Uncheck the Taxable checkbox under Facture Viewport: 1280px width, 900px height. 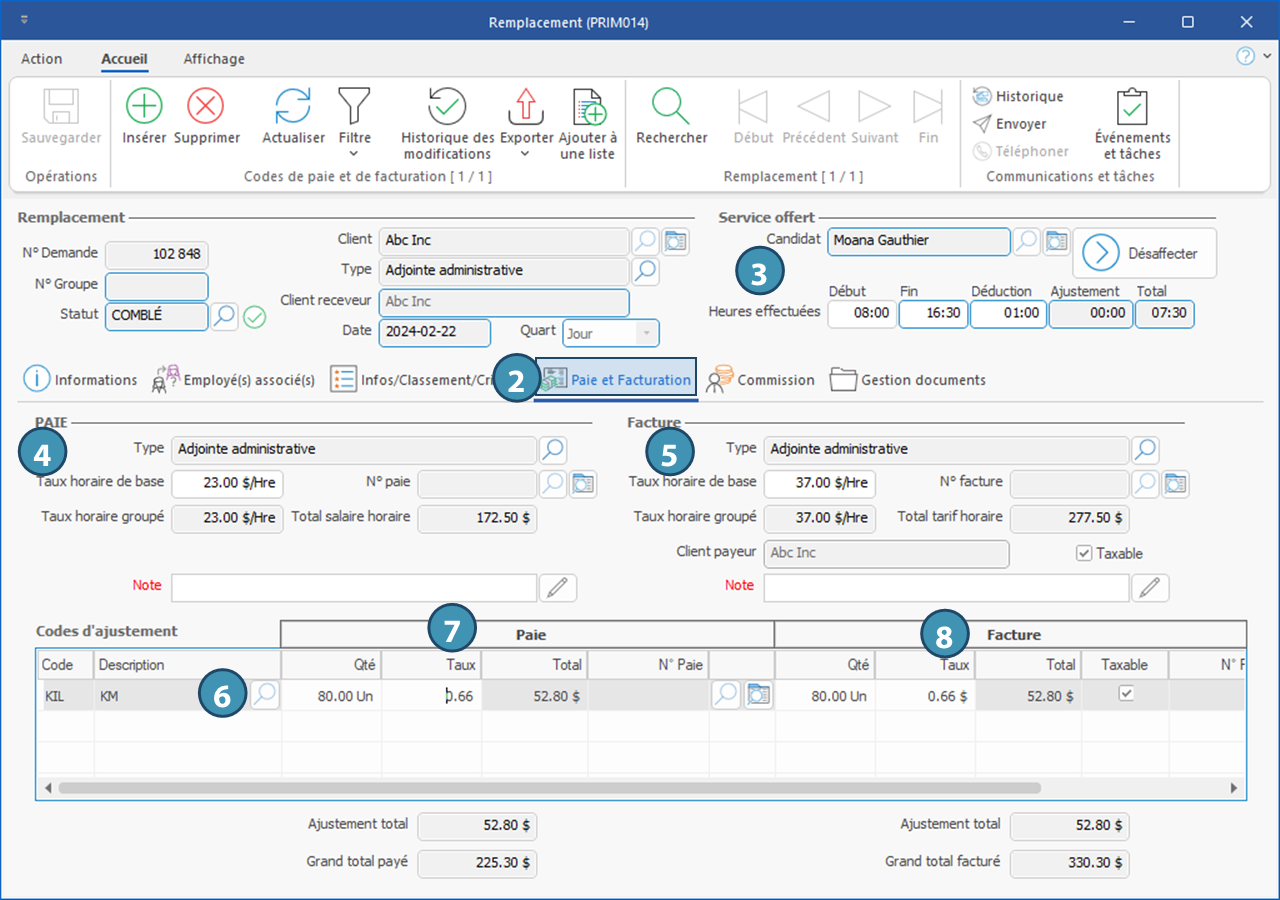coord(1083,553)
